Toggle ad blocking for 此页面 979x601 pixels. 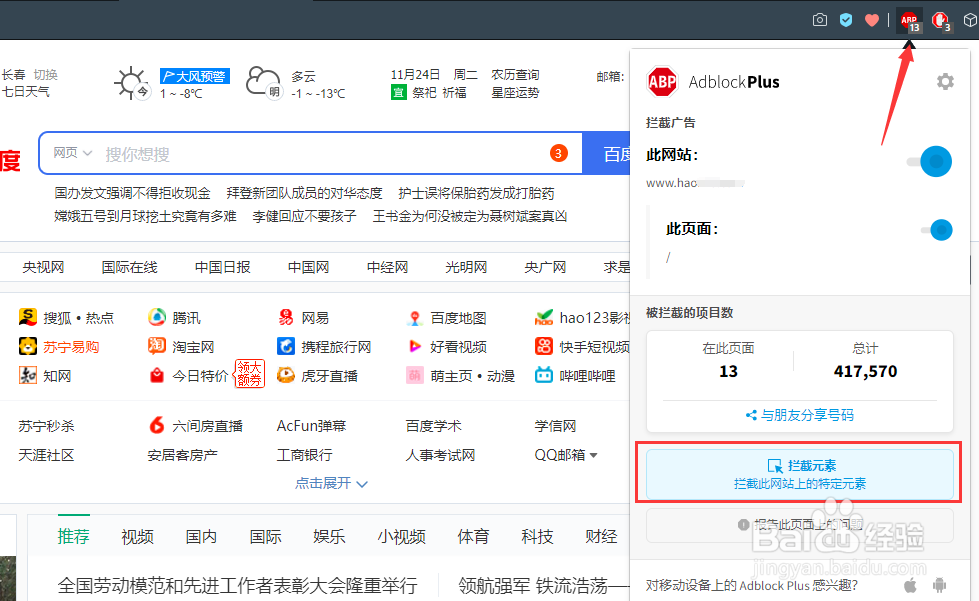pyautogui.click(x=937, y=230)
